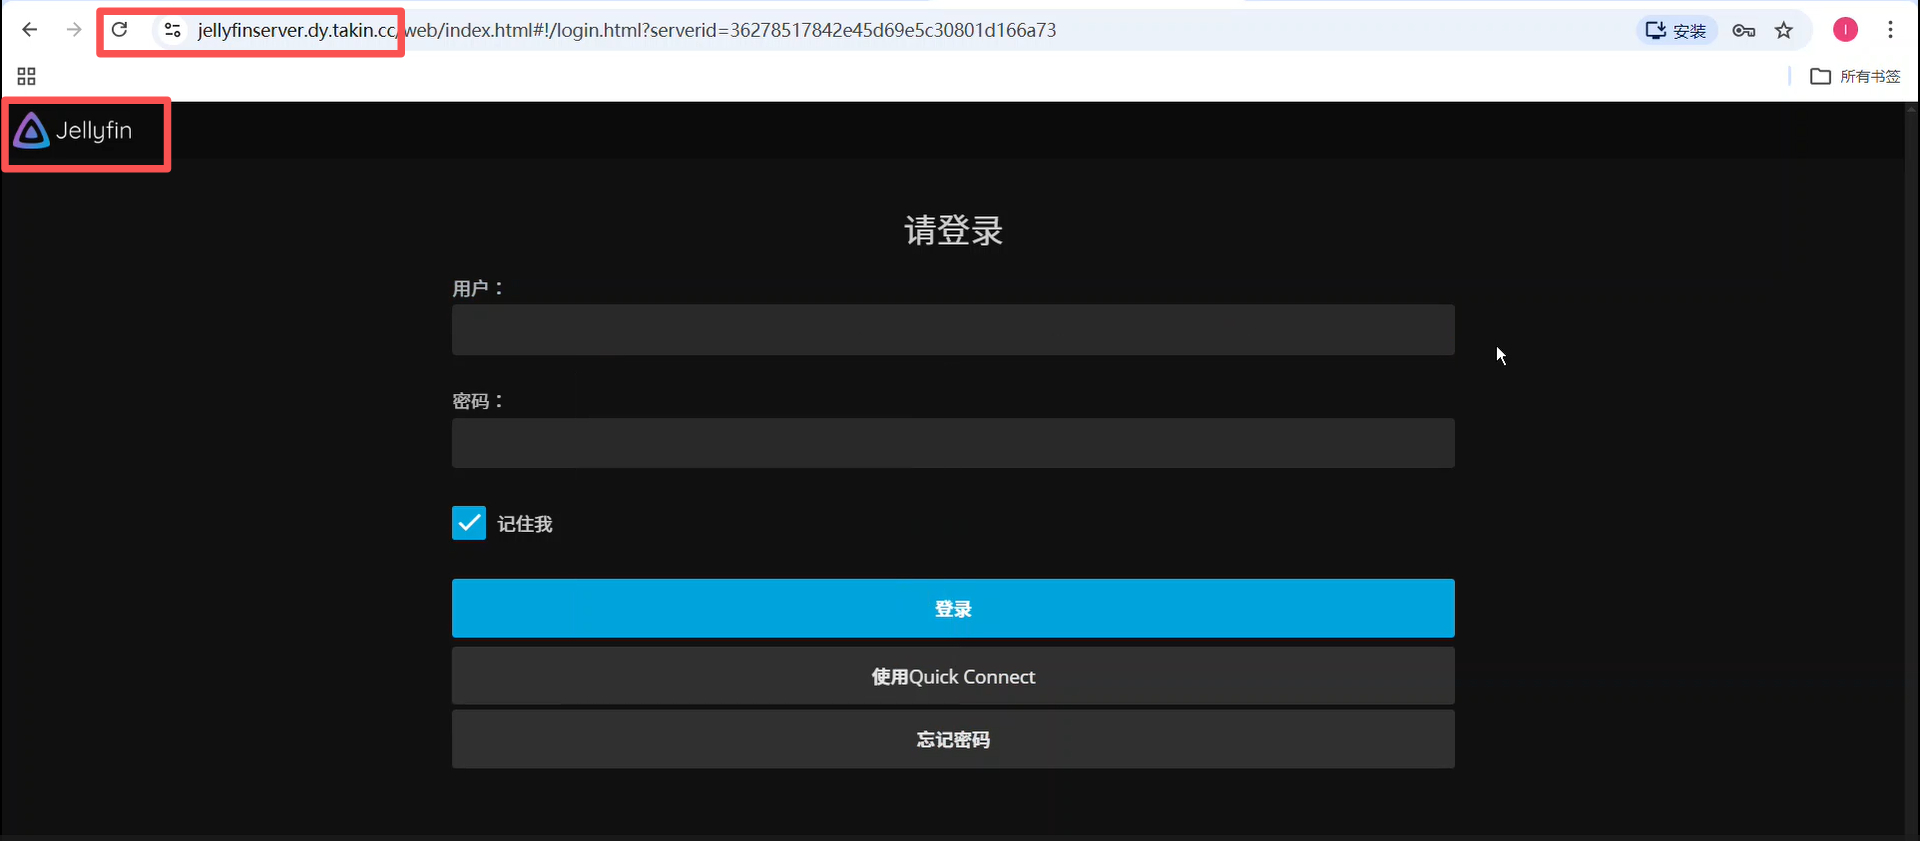
Task: Go back using the browser back arrow
Action: (29, 30)
